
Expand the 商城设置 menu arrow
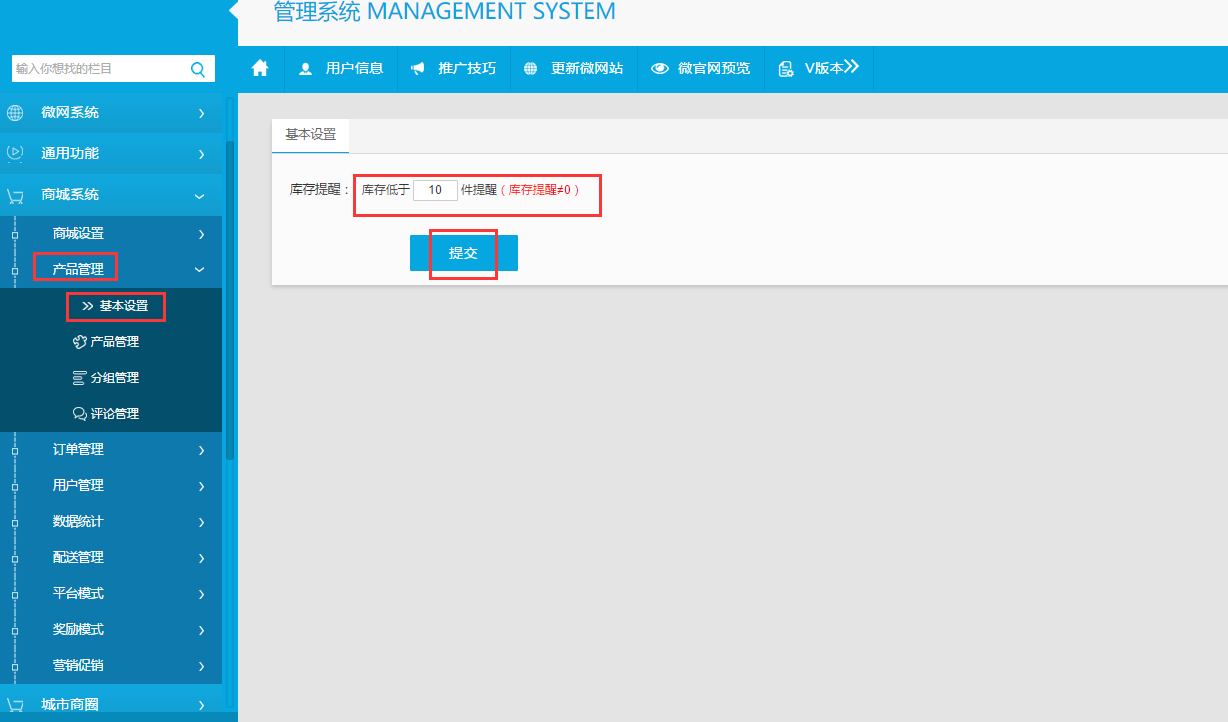pyautogui.click(x=201, y=234)
